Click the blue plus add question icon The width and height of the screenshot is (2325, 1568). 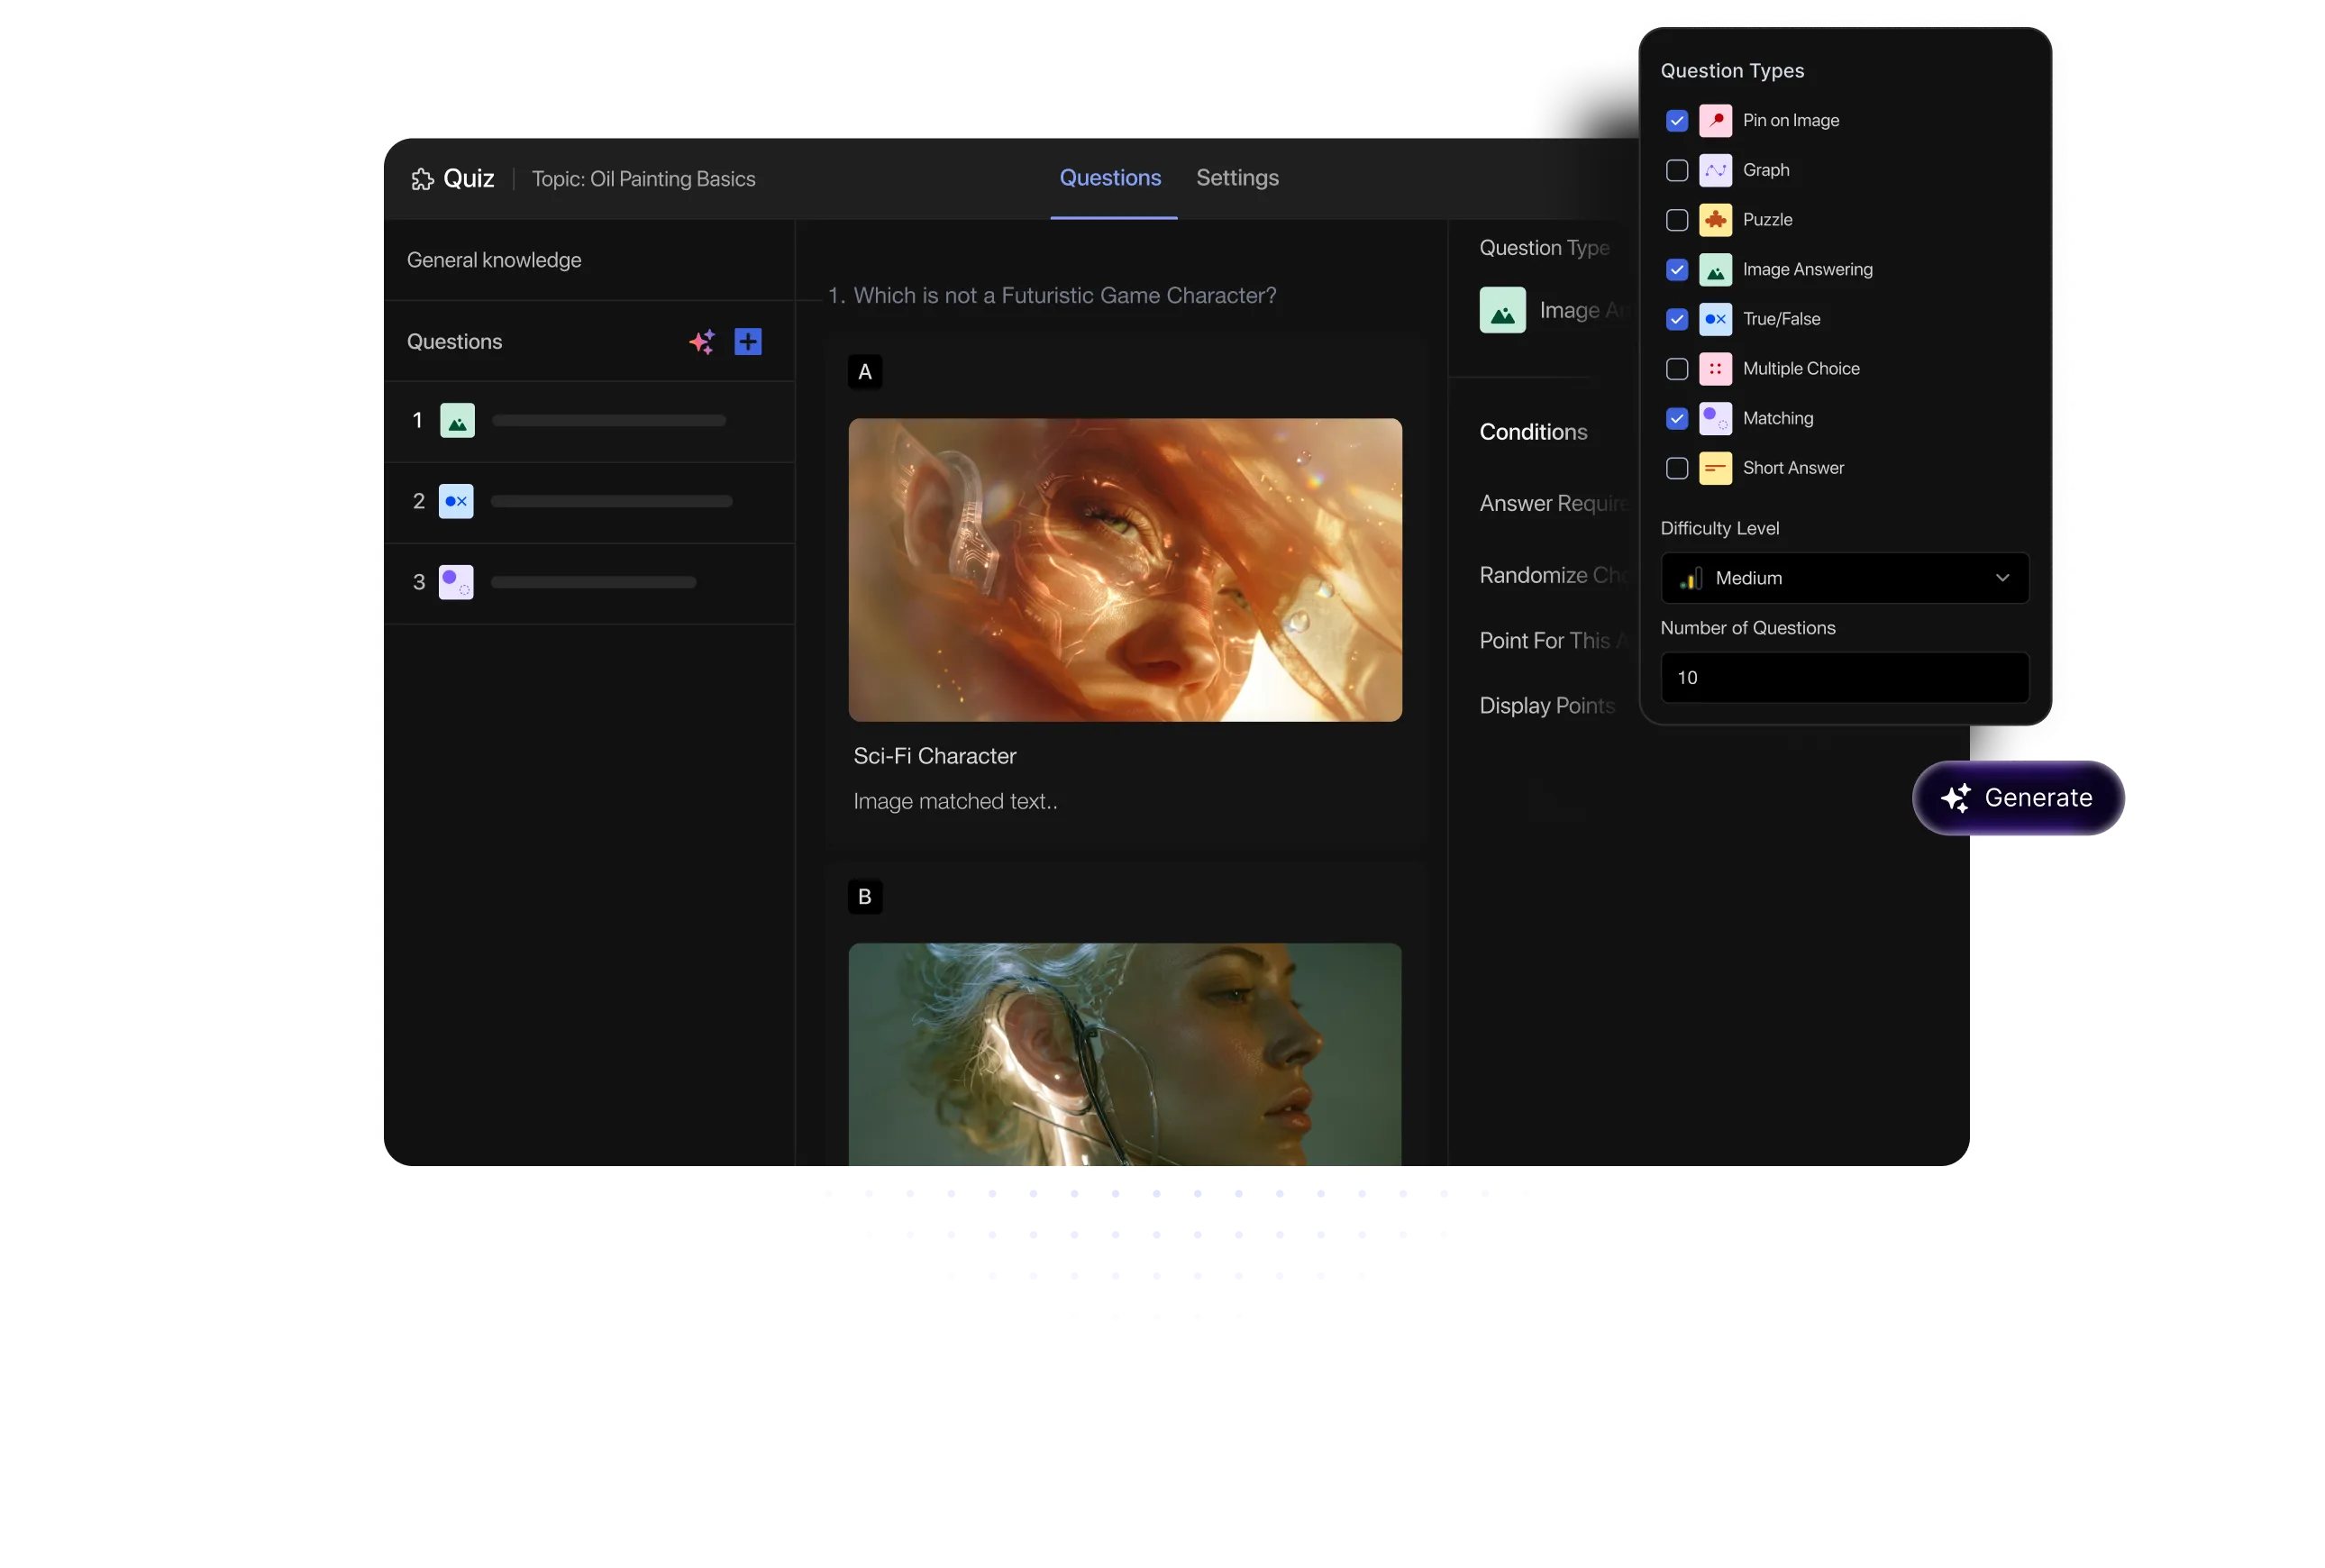(x=748, y=342)
